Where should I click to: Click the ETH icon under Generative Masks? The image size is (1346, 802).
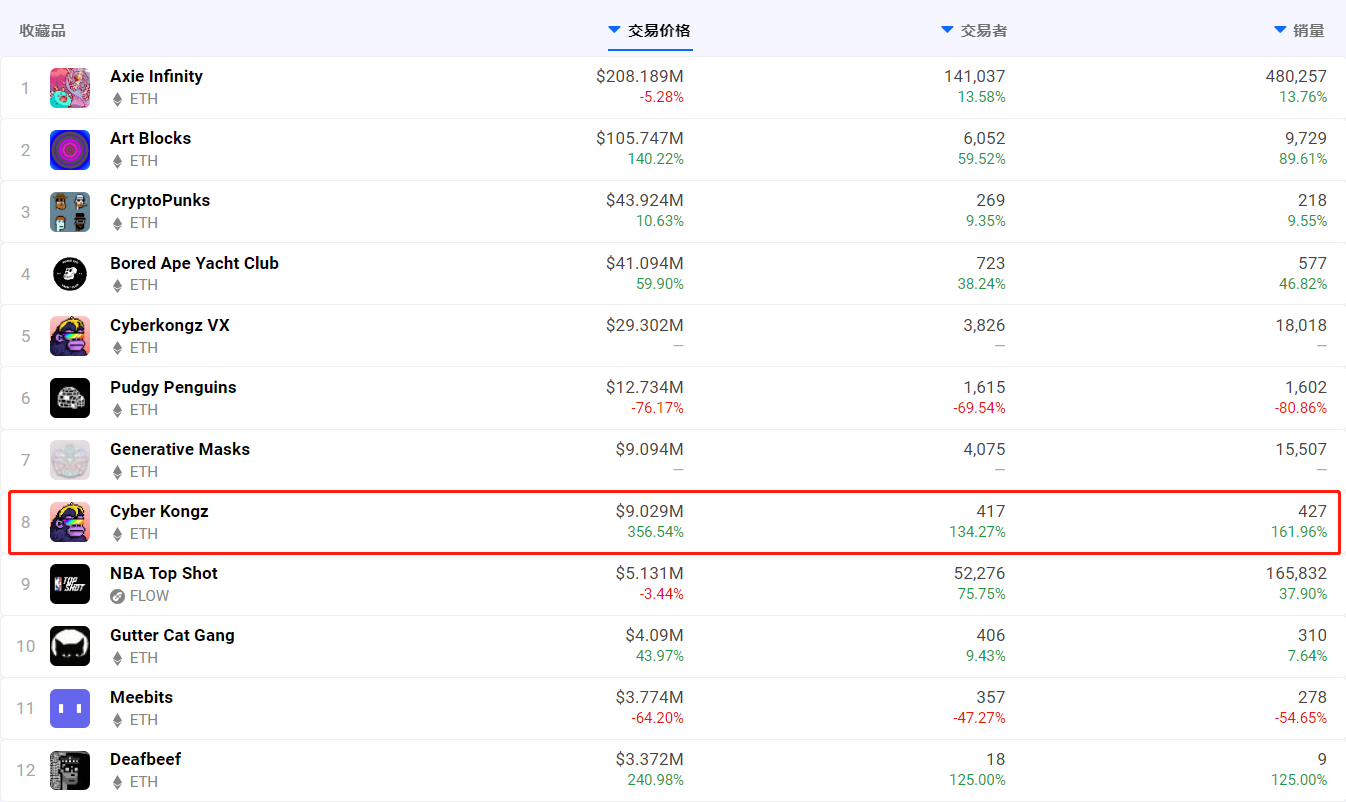[x=117, y=472]
